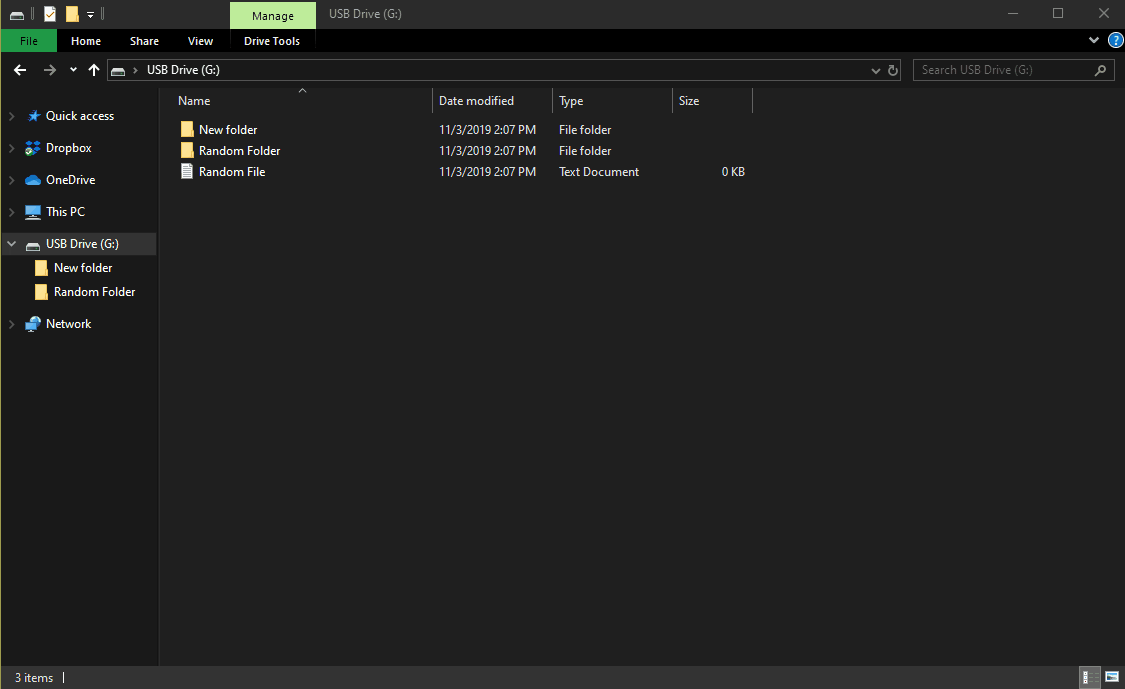Open the address bar history dropdown

tap(875, 70)
